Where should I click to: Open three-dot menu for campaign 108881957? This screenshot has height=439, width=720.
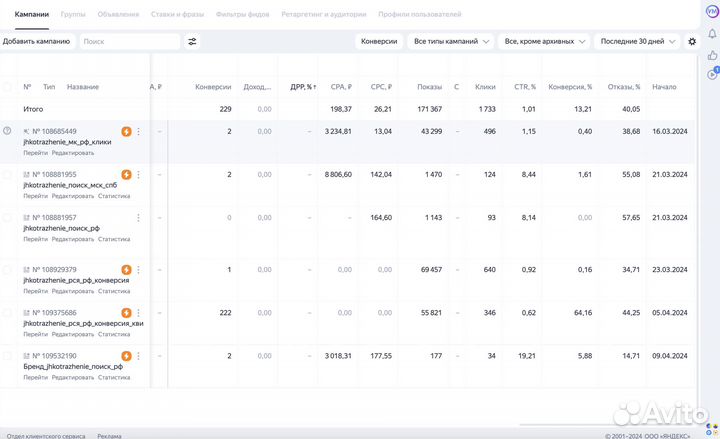coord(138,217)
